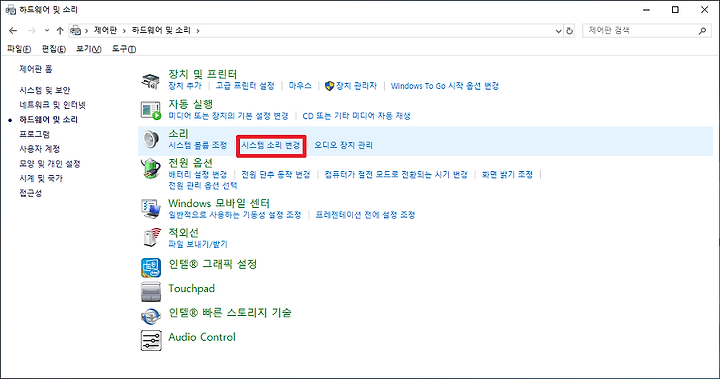Click 오디오 장치 관리 link
720x379 pixels.
point(343,145)
